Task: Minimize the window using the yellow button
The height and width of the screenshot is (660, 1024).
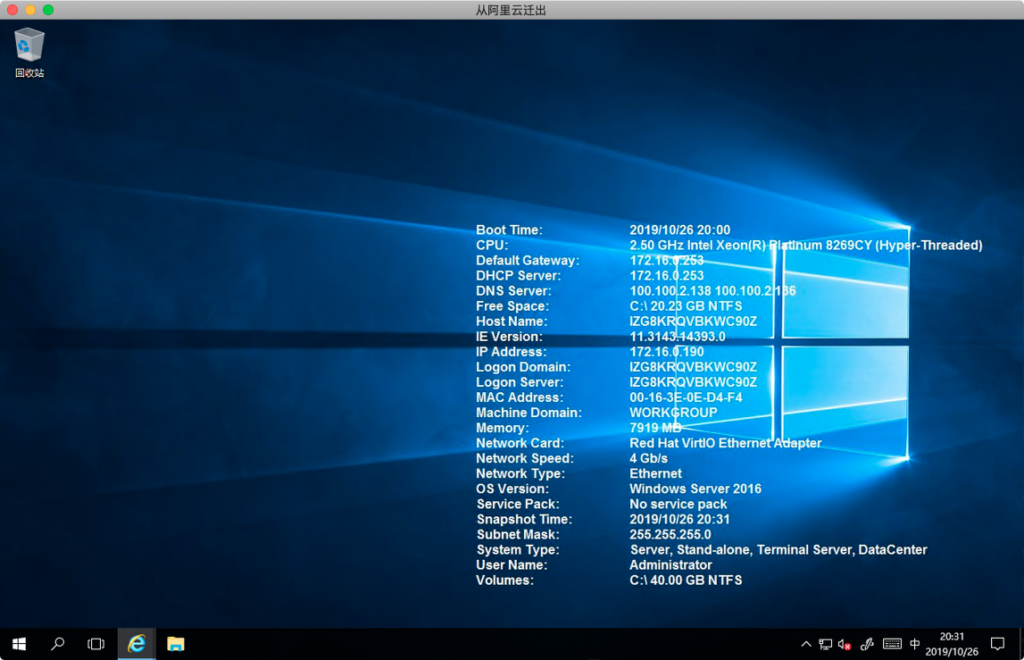Action: (30, 9)
